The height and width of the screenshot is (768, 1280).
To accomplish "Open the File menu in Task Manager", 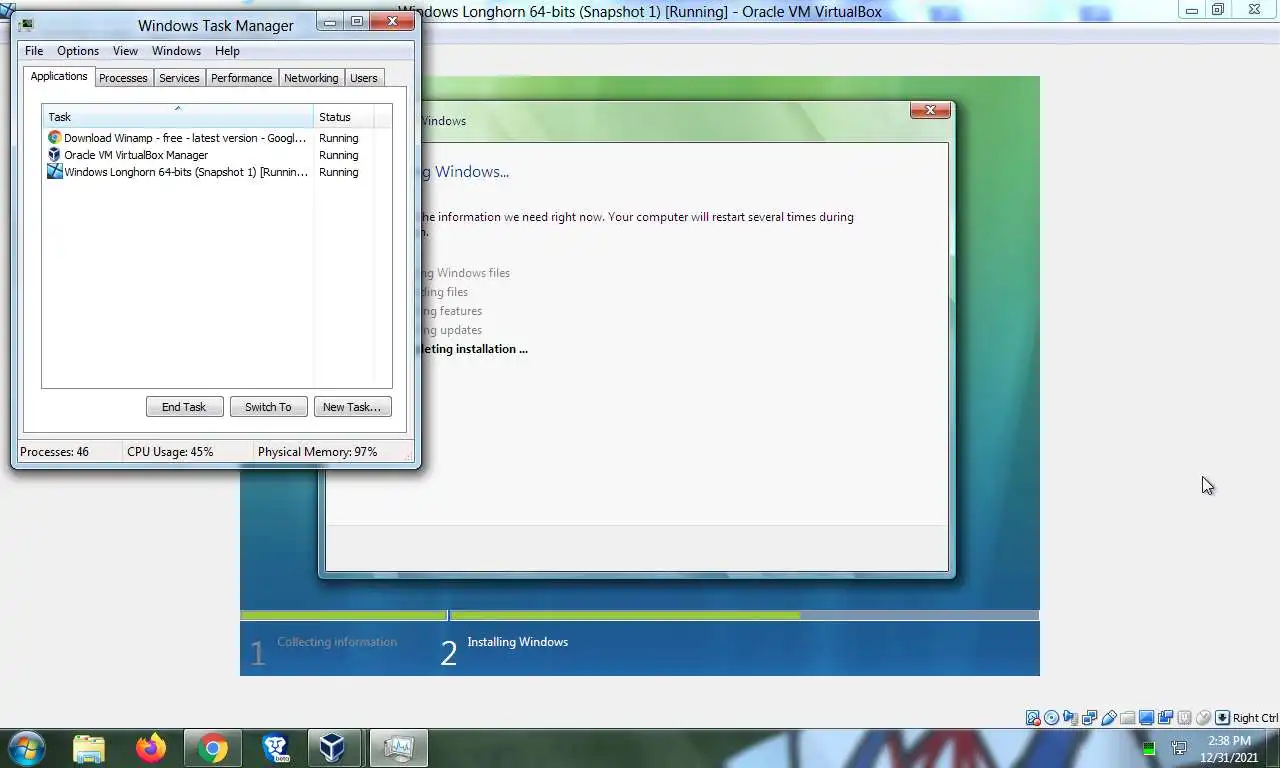I will click(34, 51).
